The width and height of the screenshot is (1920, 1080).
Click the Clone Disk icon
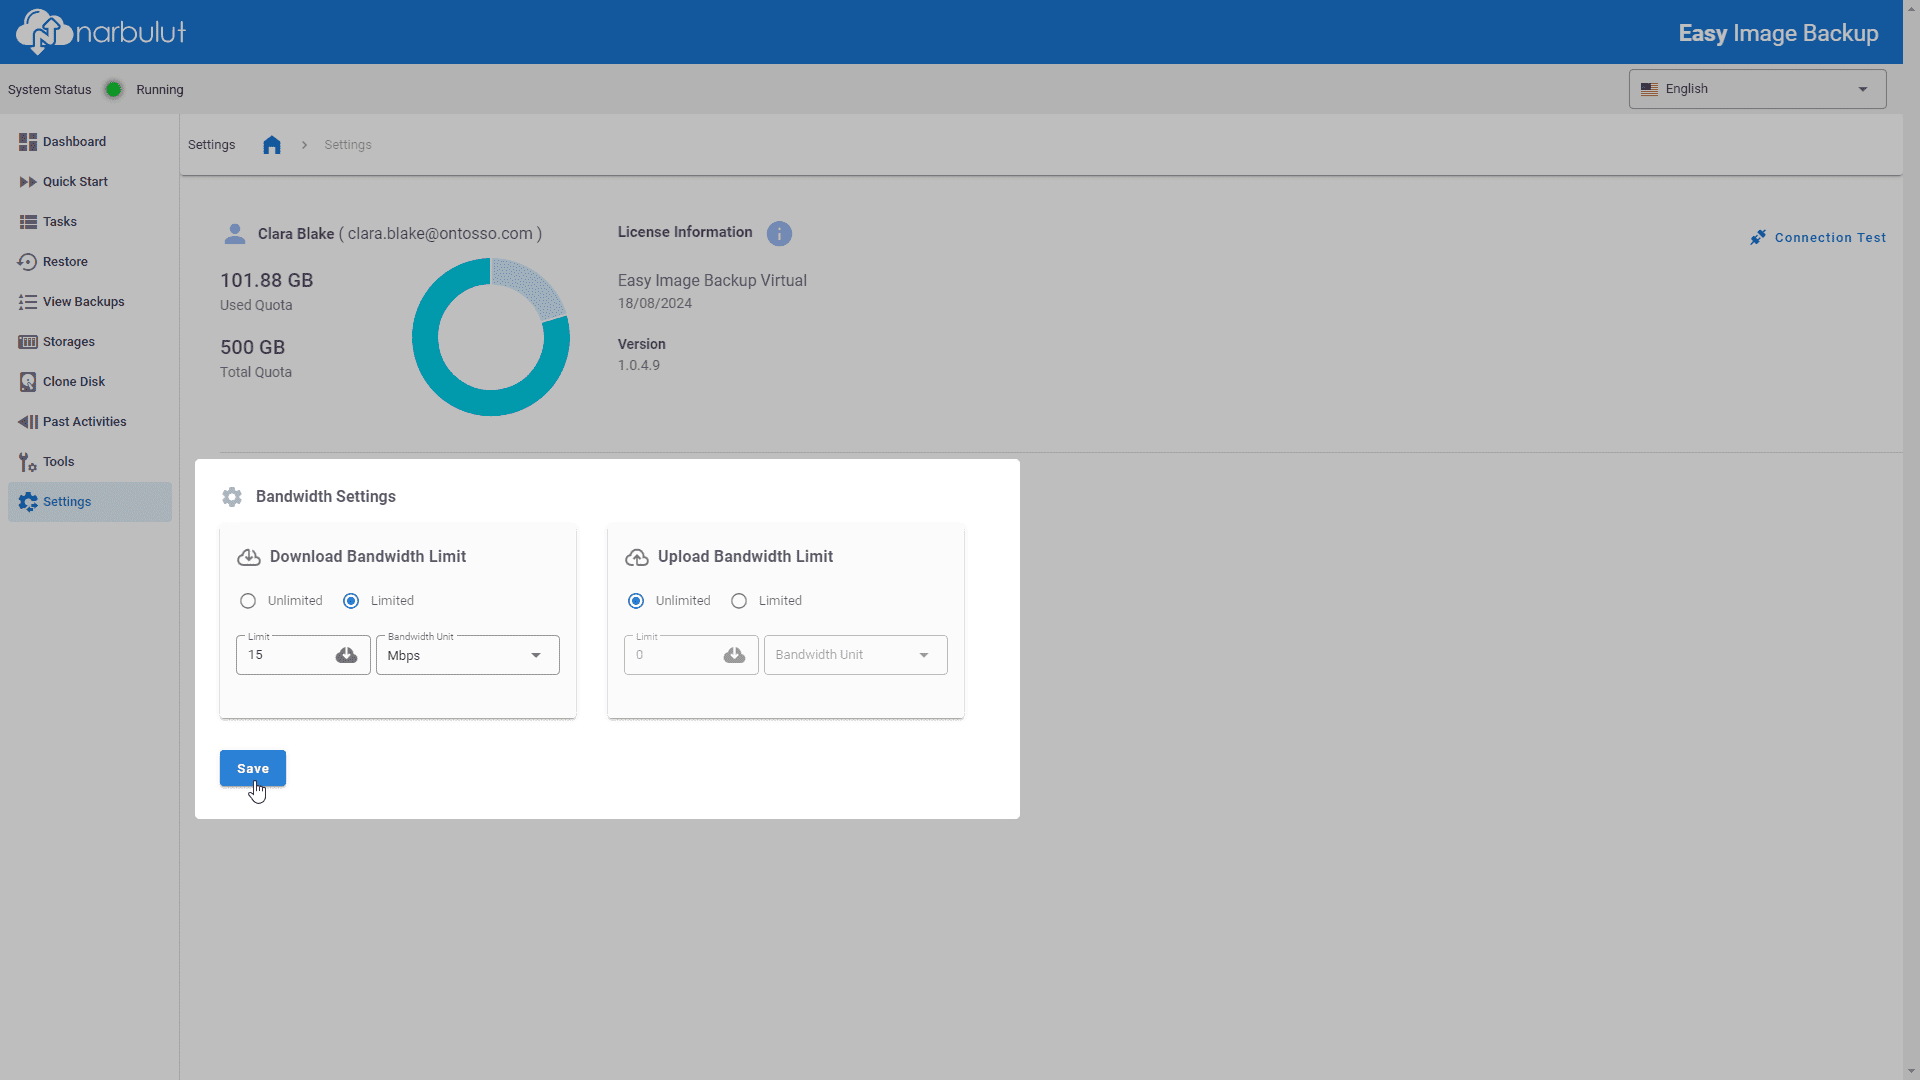28,382
